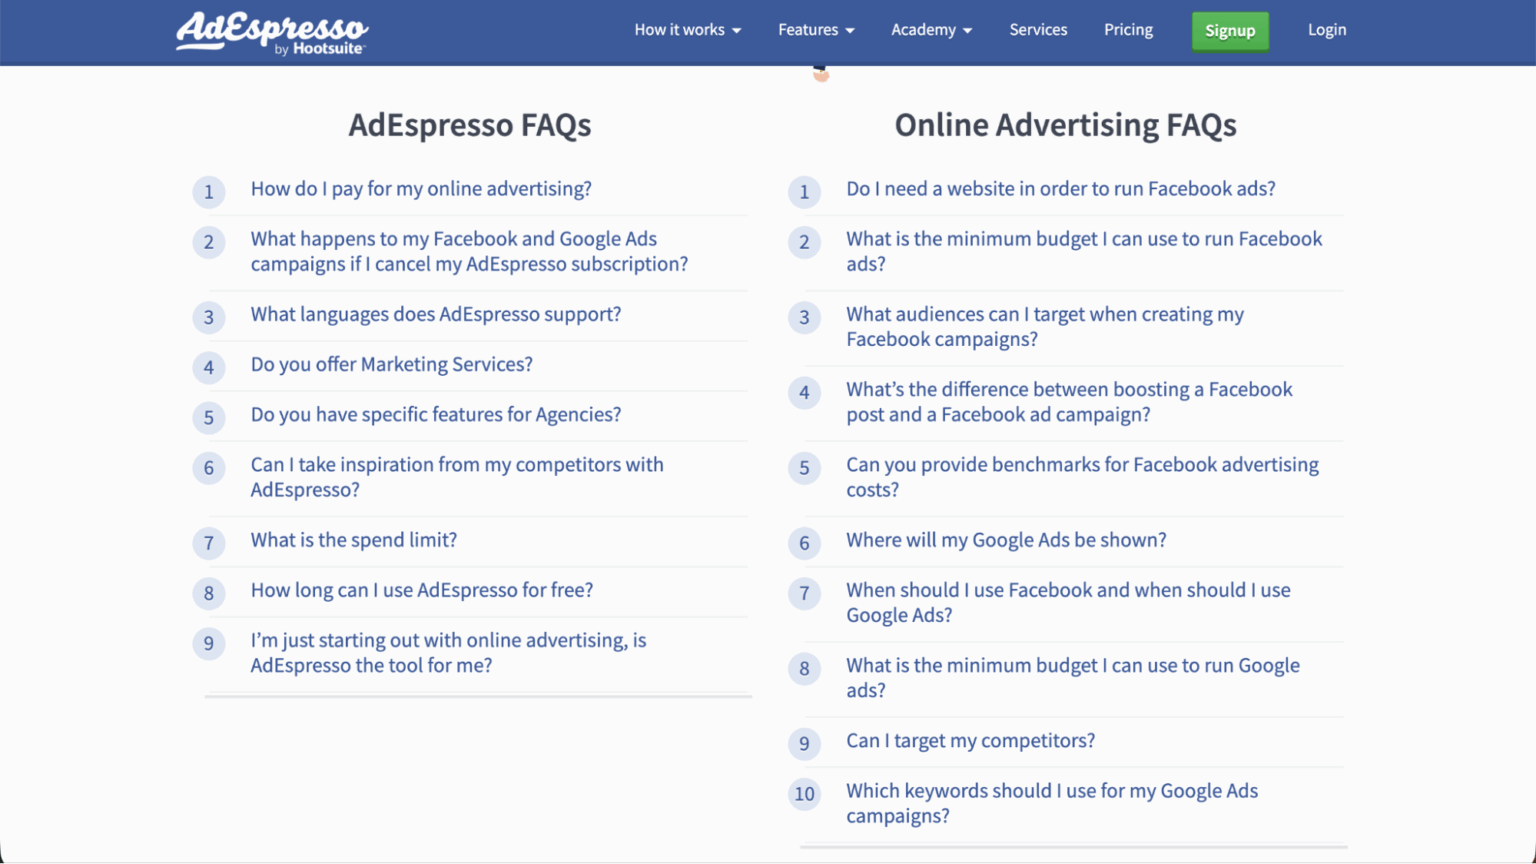Expand the Academy dropdown
Screen dimensions: 1536x864
[x=930, y=30]
